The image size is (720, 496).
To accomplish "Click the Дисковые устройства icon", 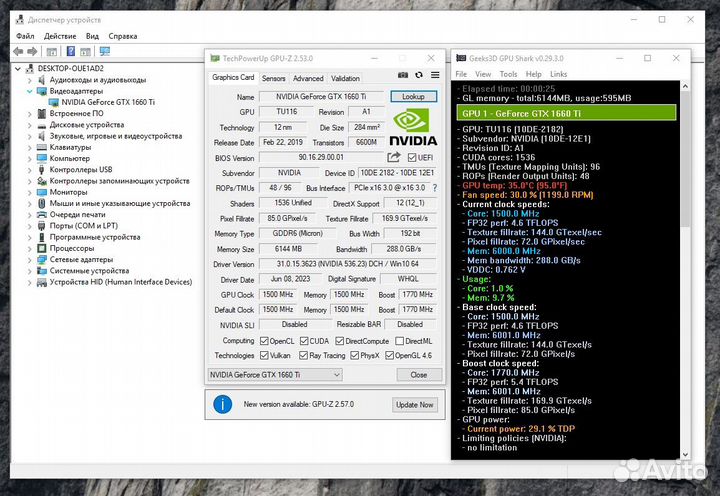I will [x=42, y=125].
